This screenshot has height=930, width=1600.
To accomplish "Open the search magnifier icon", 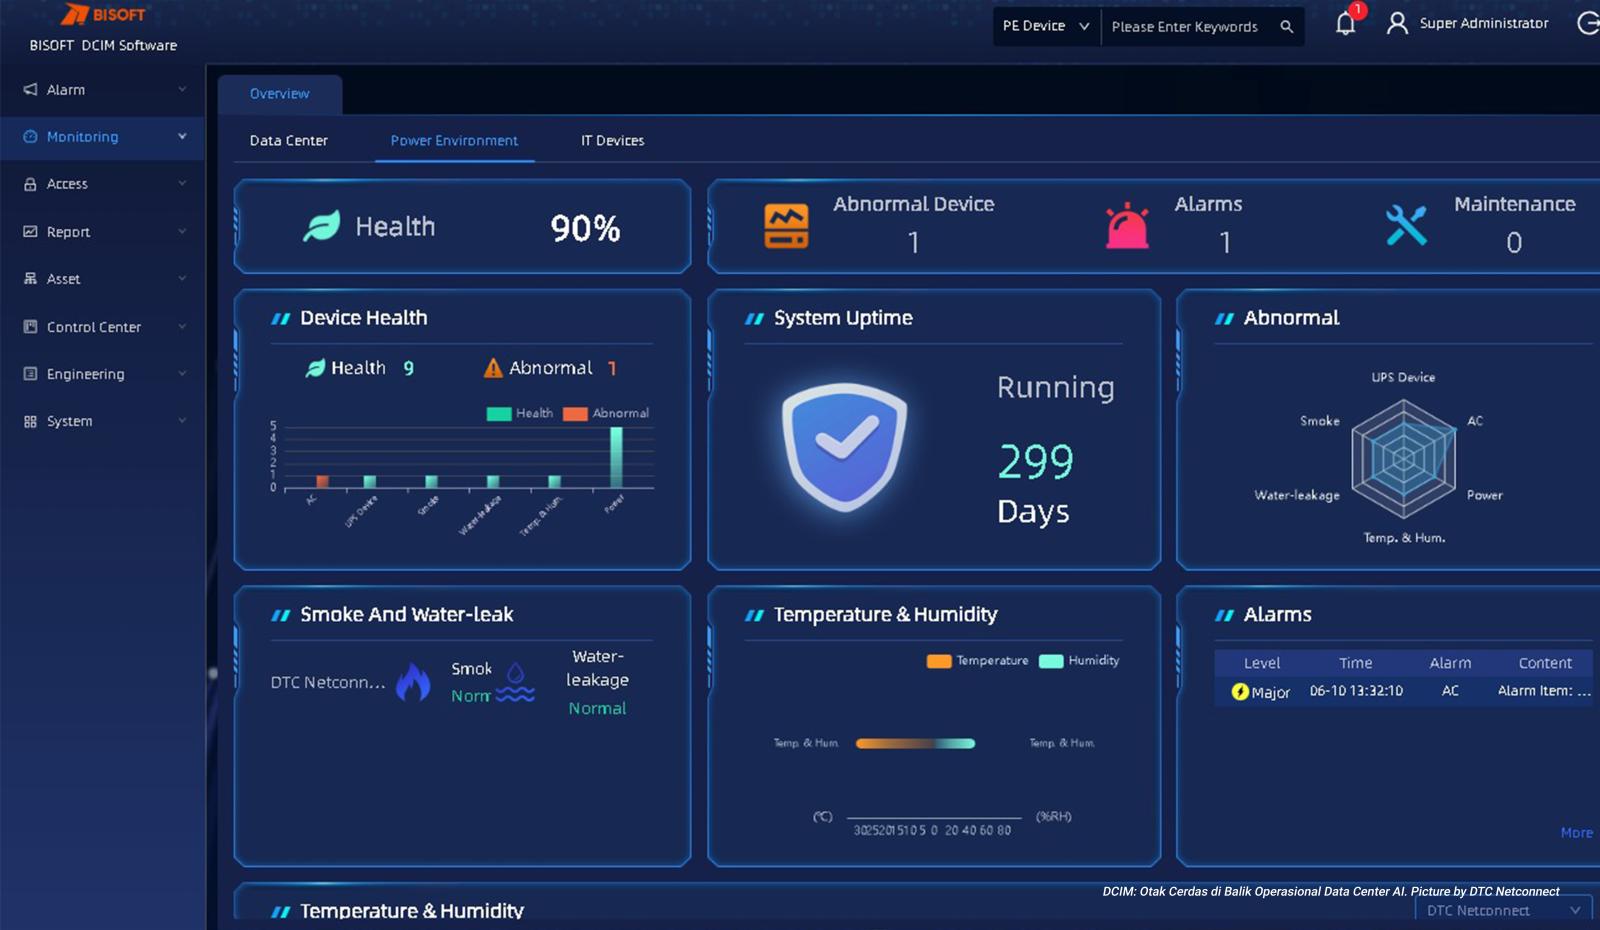I will (x=1287, y=27).
